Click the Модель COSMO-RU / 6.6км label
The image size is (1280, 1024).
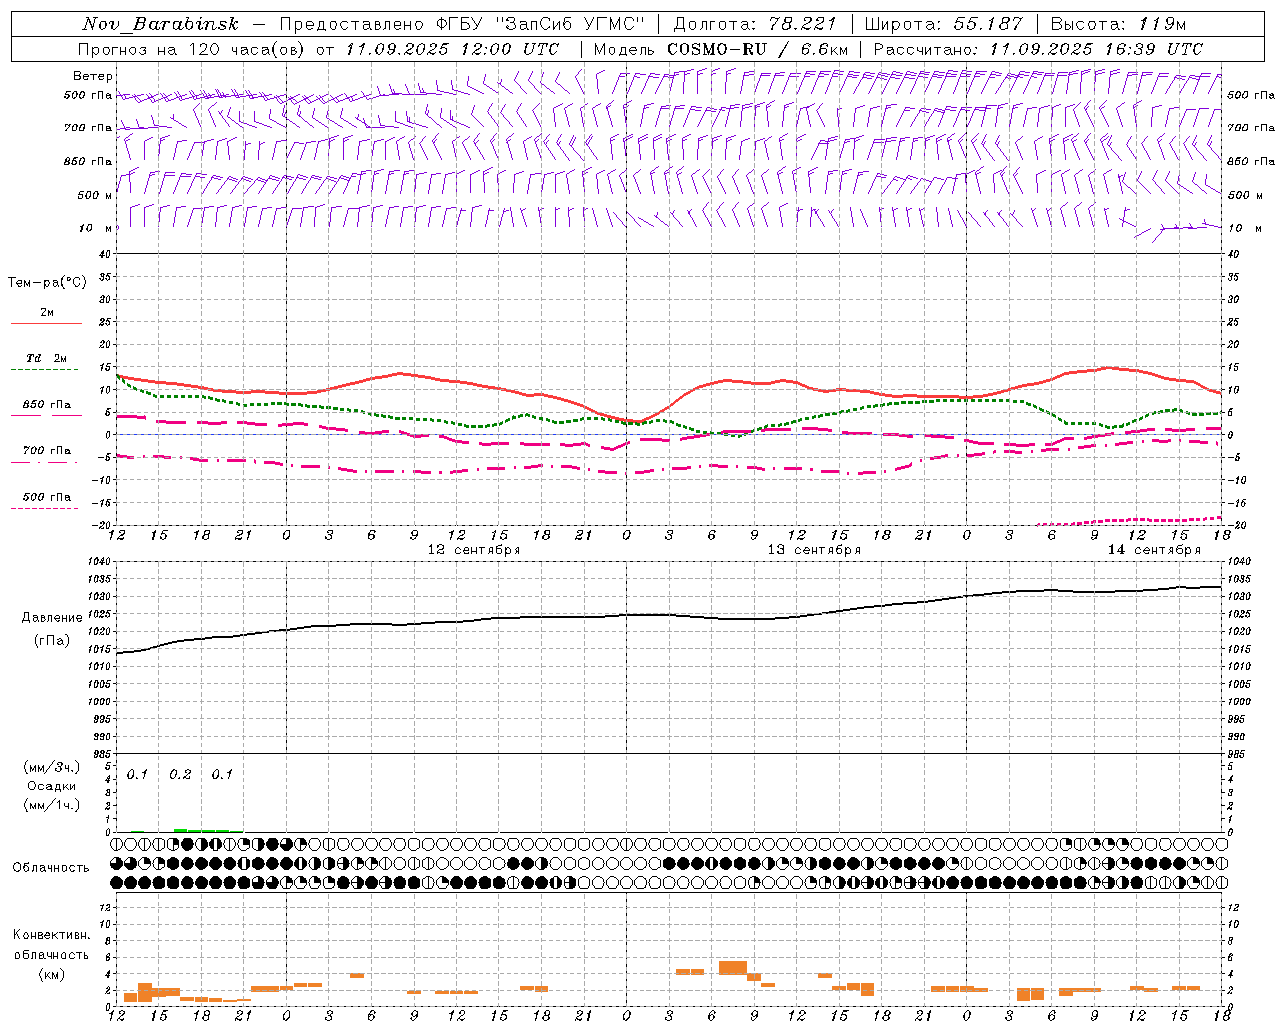(x=721, y=49)
